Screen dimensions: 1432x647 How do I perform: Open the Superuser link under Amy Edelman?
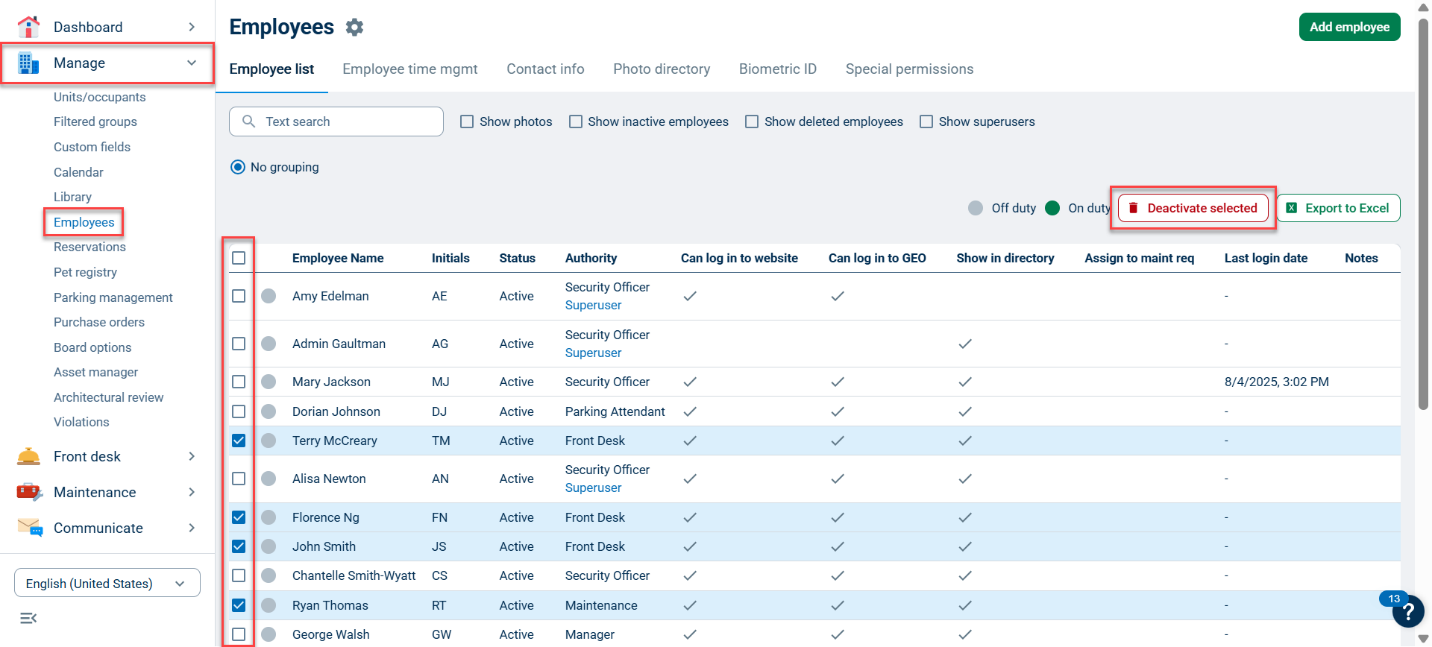593,305
